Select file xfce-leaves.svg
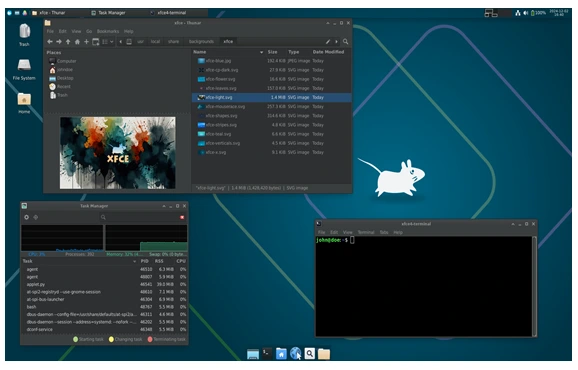This screenshot has height=370, width=578. [x=271, y=88]
